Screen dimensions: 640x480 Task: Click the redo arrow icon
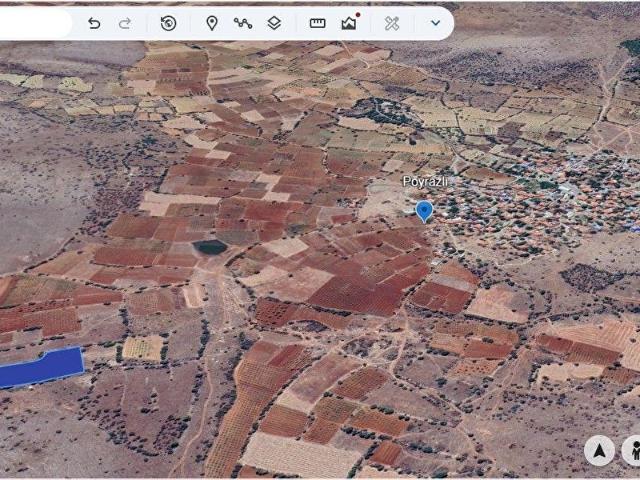click(x=125, y=23)
